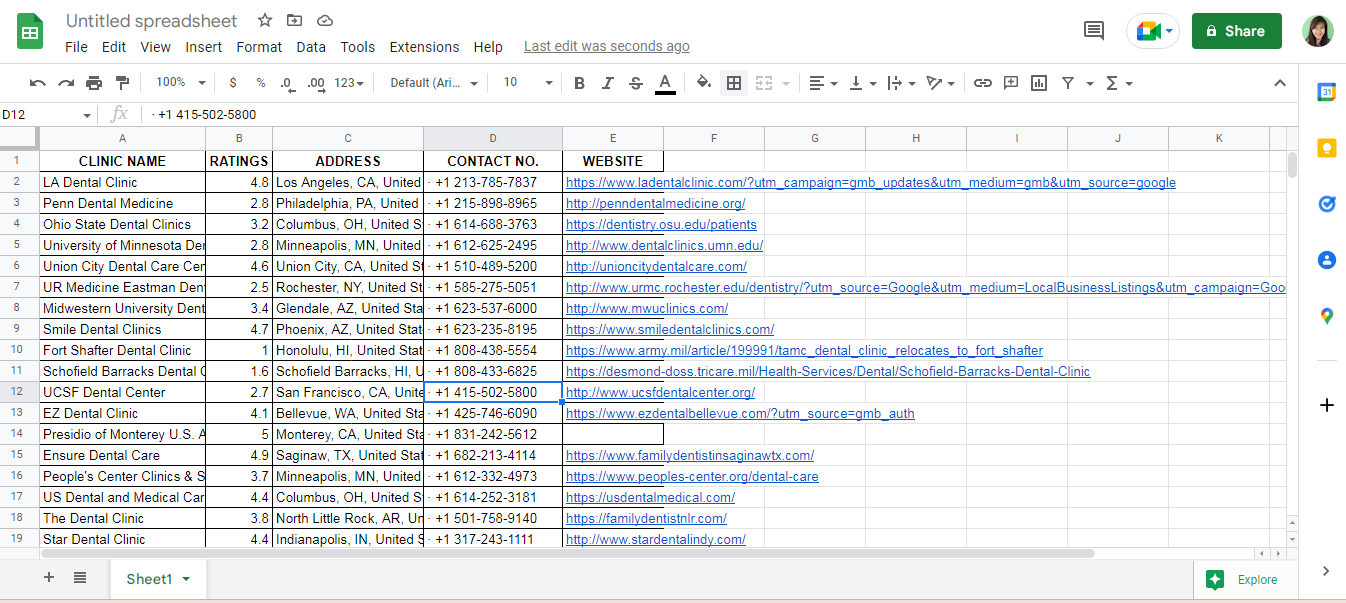This screenshot has height=603, width=1346.
Task: Open the View menu
Action: (156, 47)
